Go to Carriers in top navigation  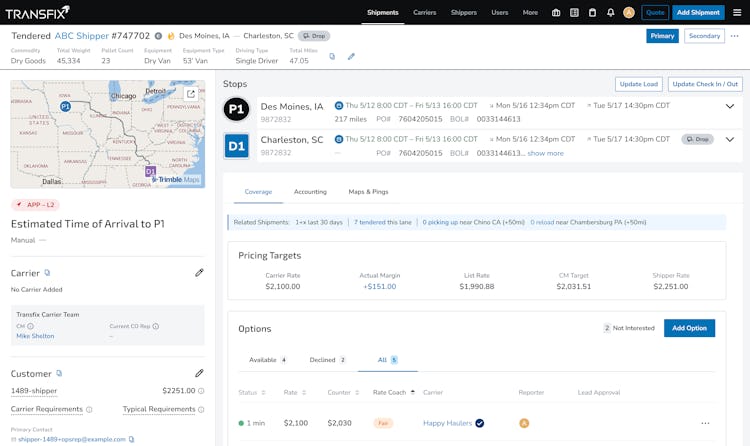[425, 12]
